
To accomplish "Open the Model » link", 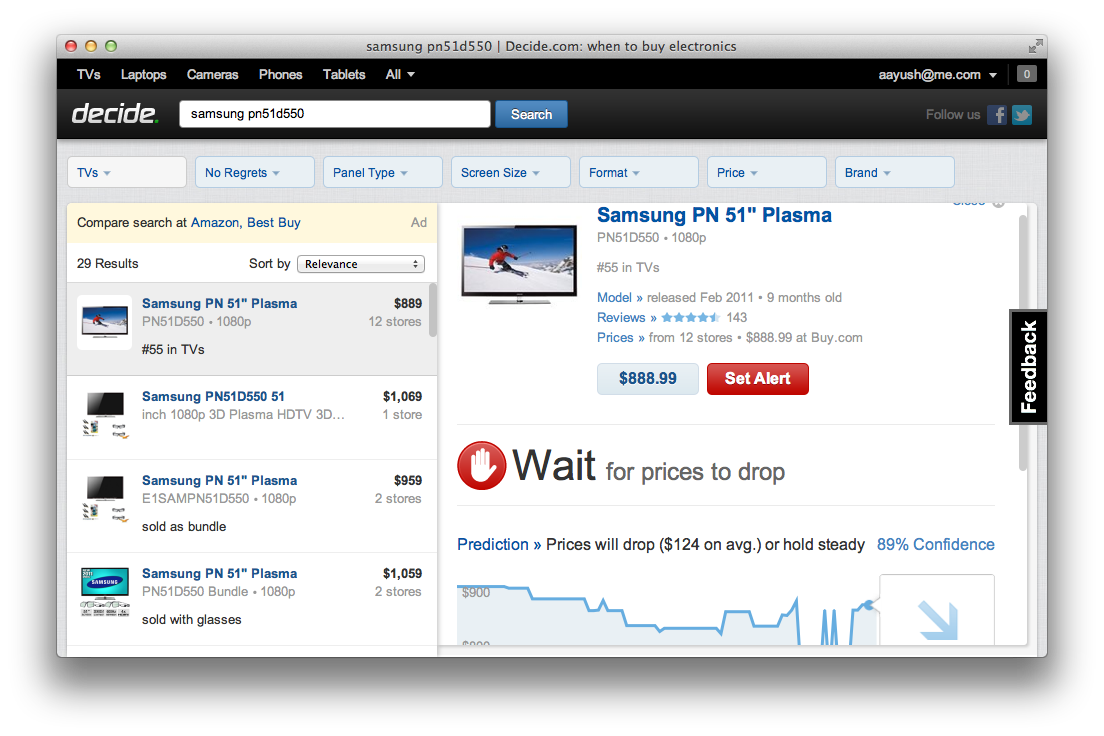I will click(620, 297).
